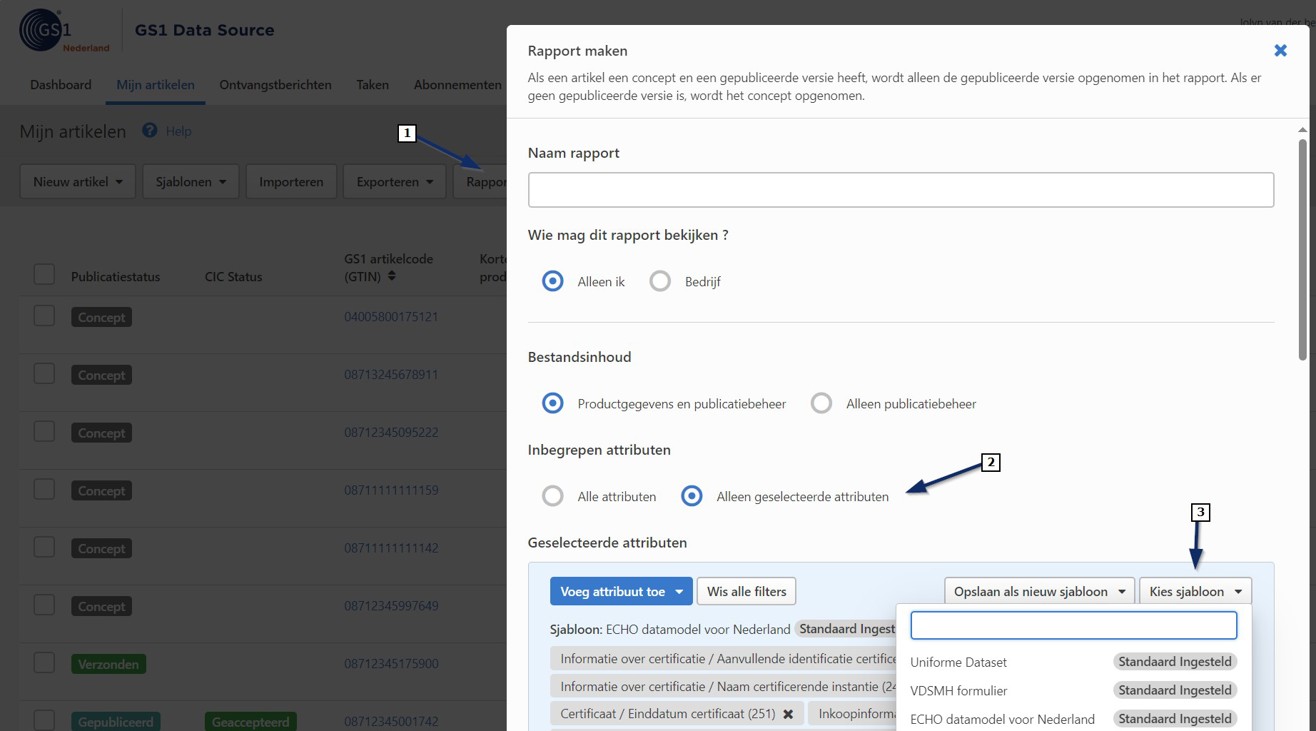This screenshot has width=1316, height=731.
Task: Close the Rapport maken dialog
Action: pyautogui.click(x=1280, y=50)
